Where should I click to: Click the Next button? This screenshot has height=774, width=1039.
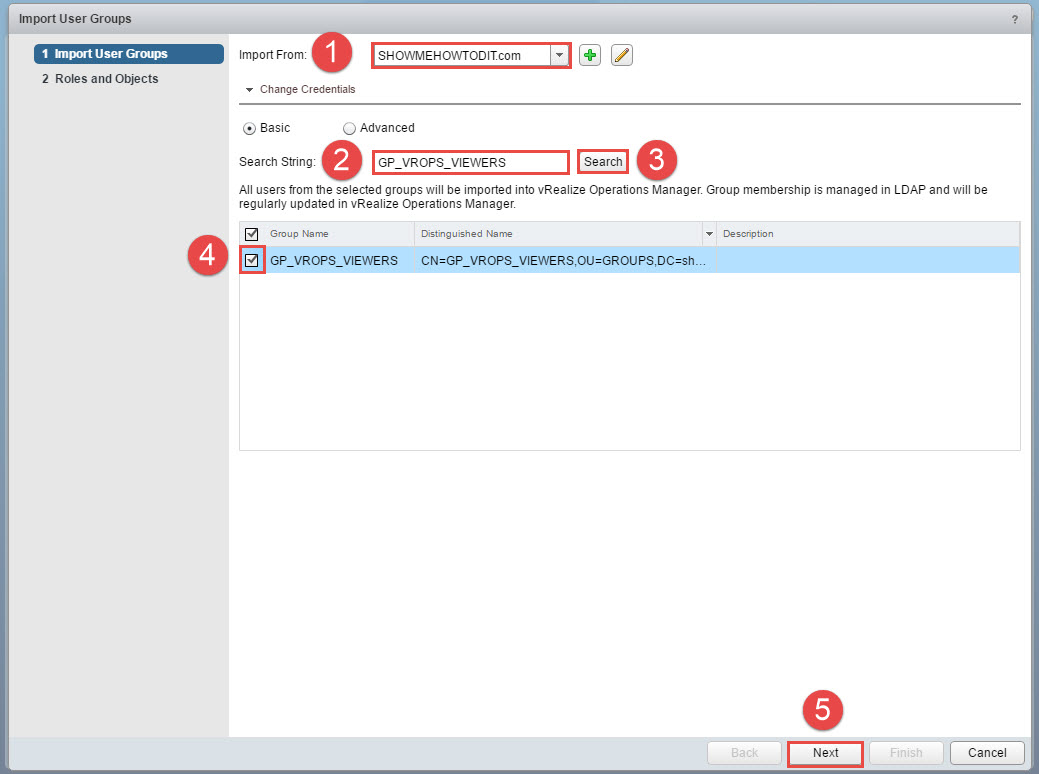point(826,753)
